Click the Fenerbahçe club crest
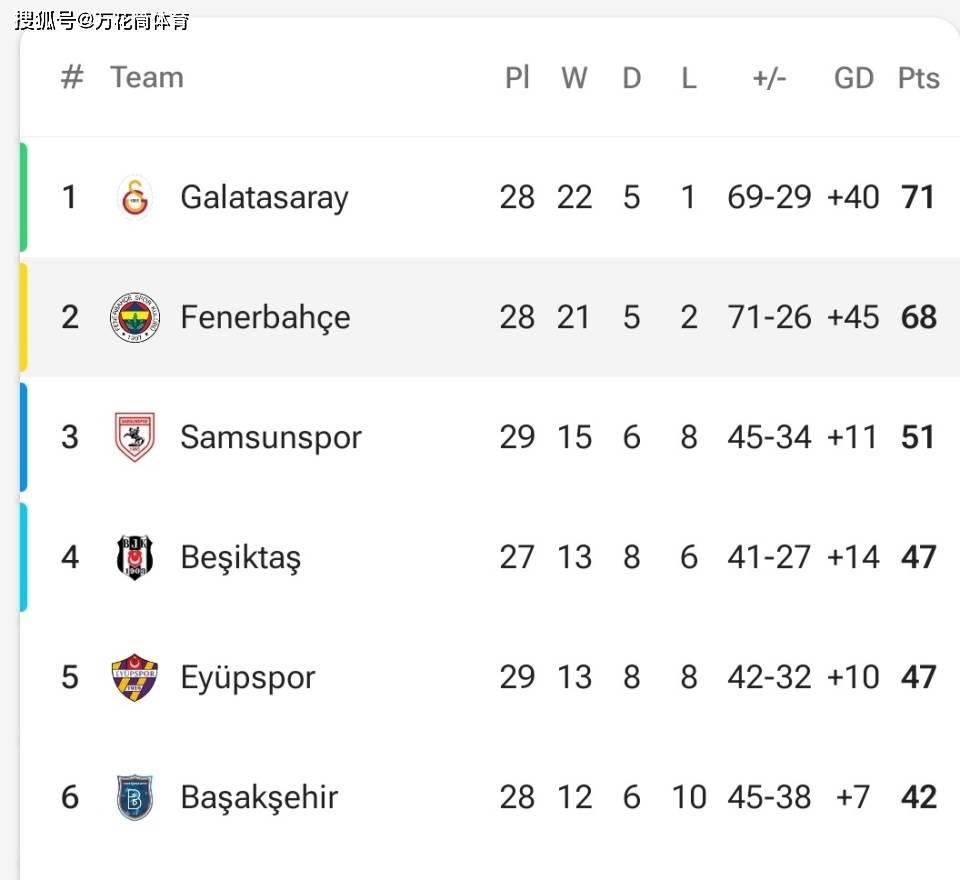Image resolution: width=960 pixels, height=880 pixels. tap(135, 317)
